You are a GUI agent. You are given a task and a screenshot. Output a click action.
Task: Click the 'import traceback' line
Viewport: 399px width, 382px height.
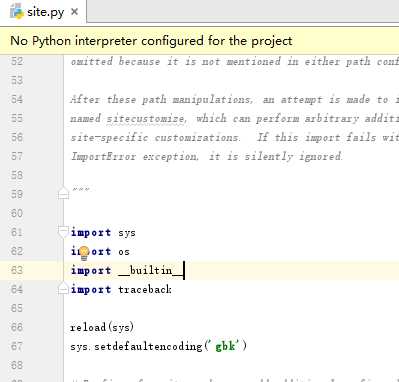[x=121, y=289]
